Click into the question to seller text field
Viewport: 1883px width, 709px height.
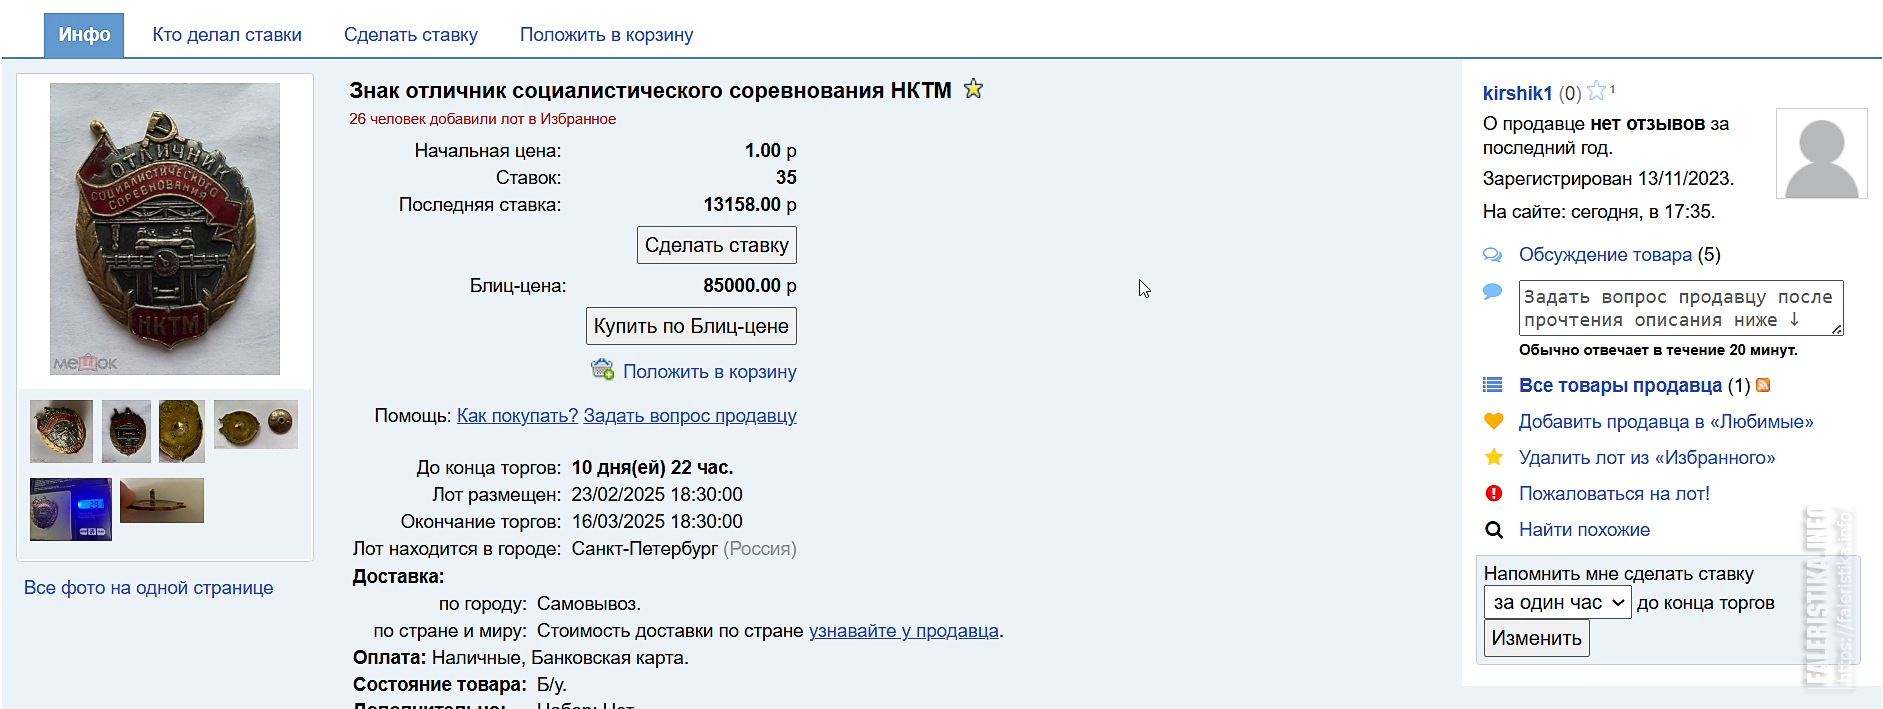pos(1680,308)
